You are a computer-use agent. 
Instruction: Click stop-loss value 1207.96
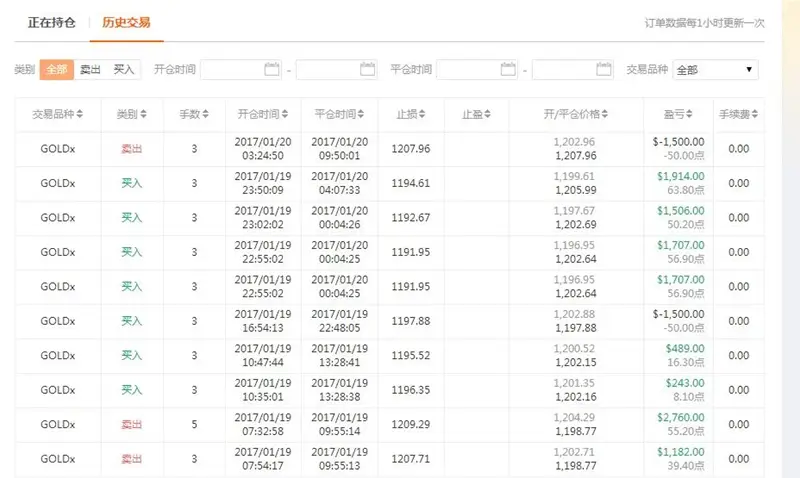point(411,149)
